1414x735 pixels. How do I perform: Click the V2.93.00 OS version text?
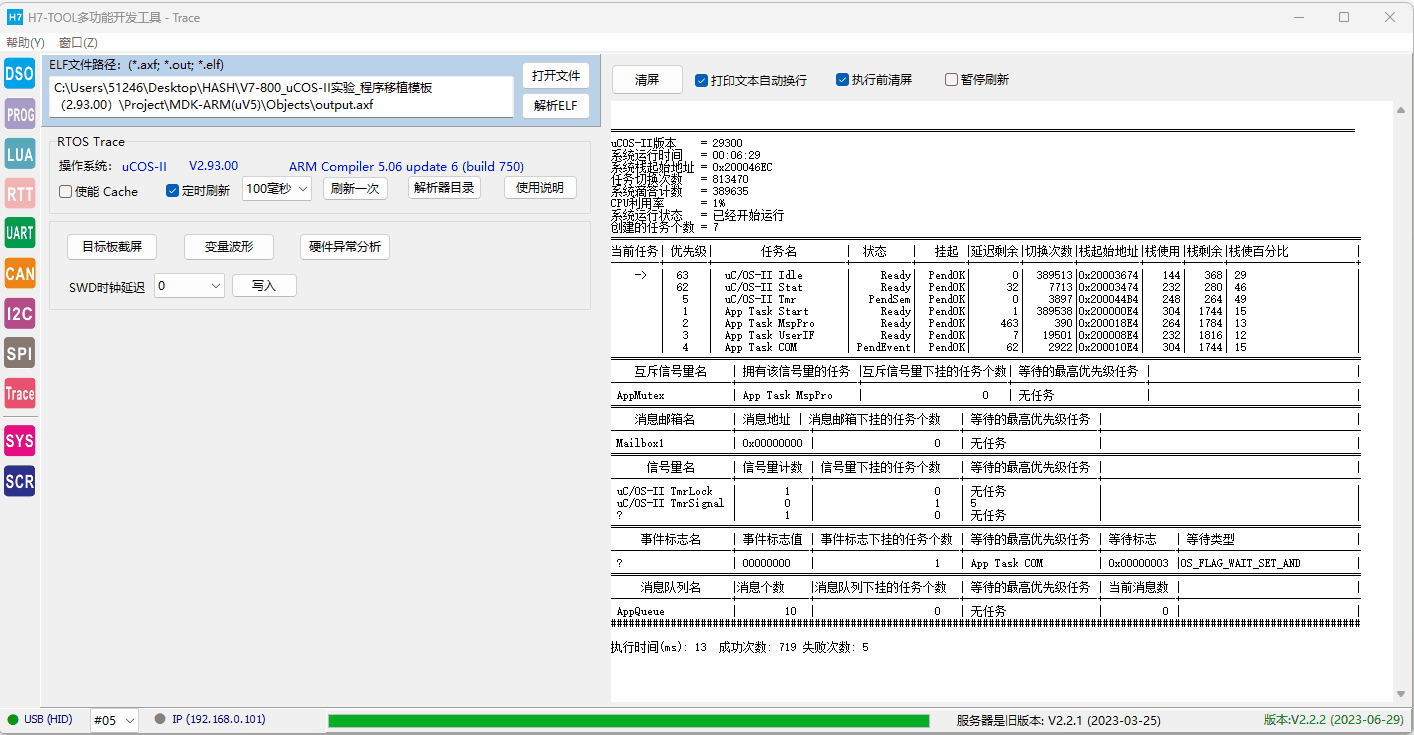point(214,166)
